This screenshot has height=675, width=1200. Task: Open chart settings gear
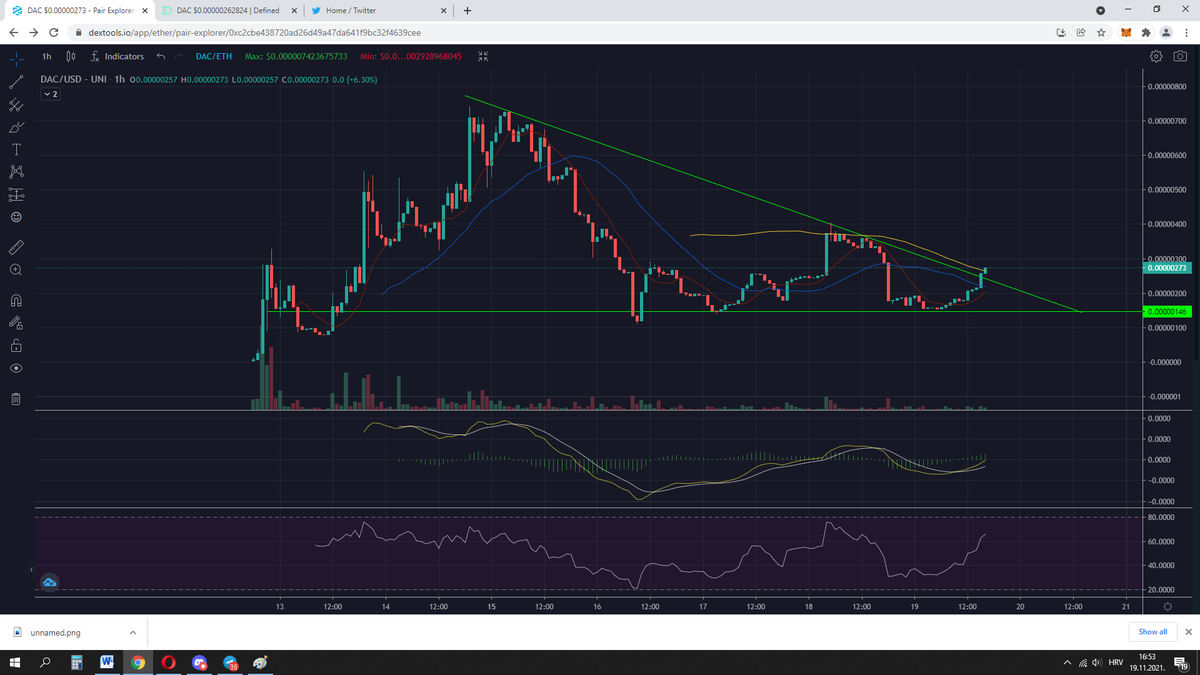point(1157,56)
